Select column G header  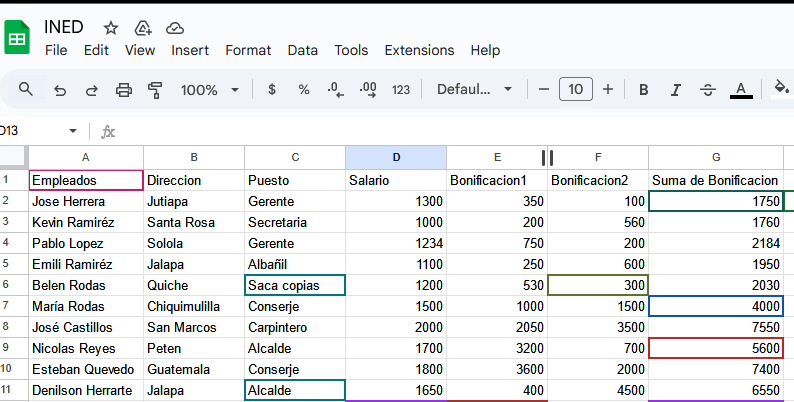pos(716,157)
